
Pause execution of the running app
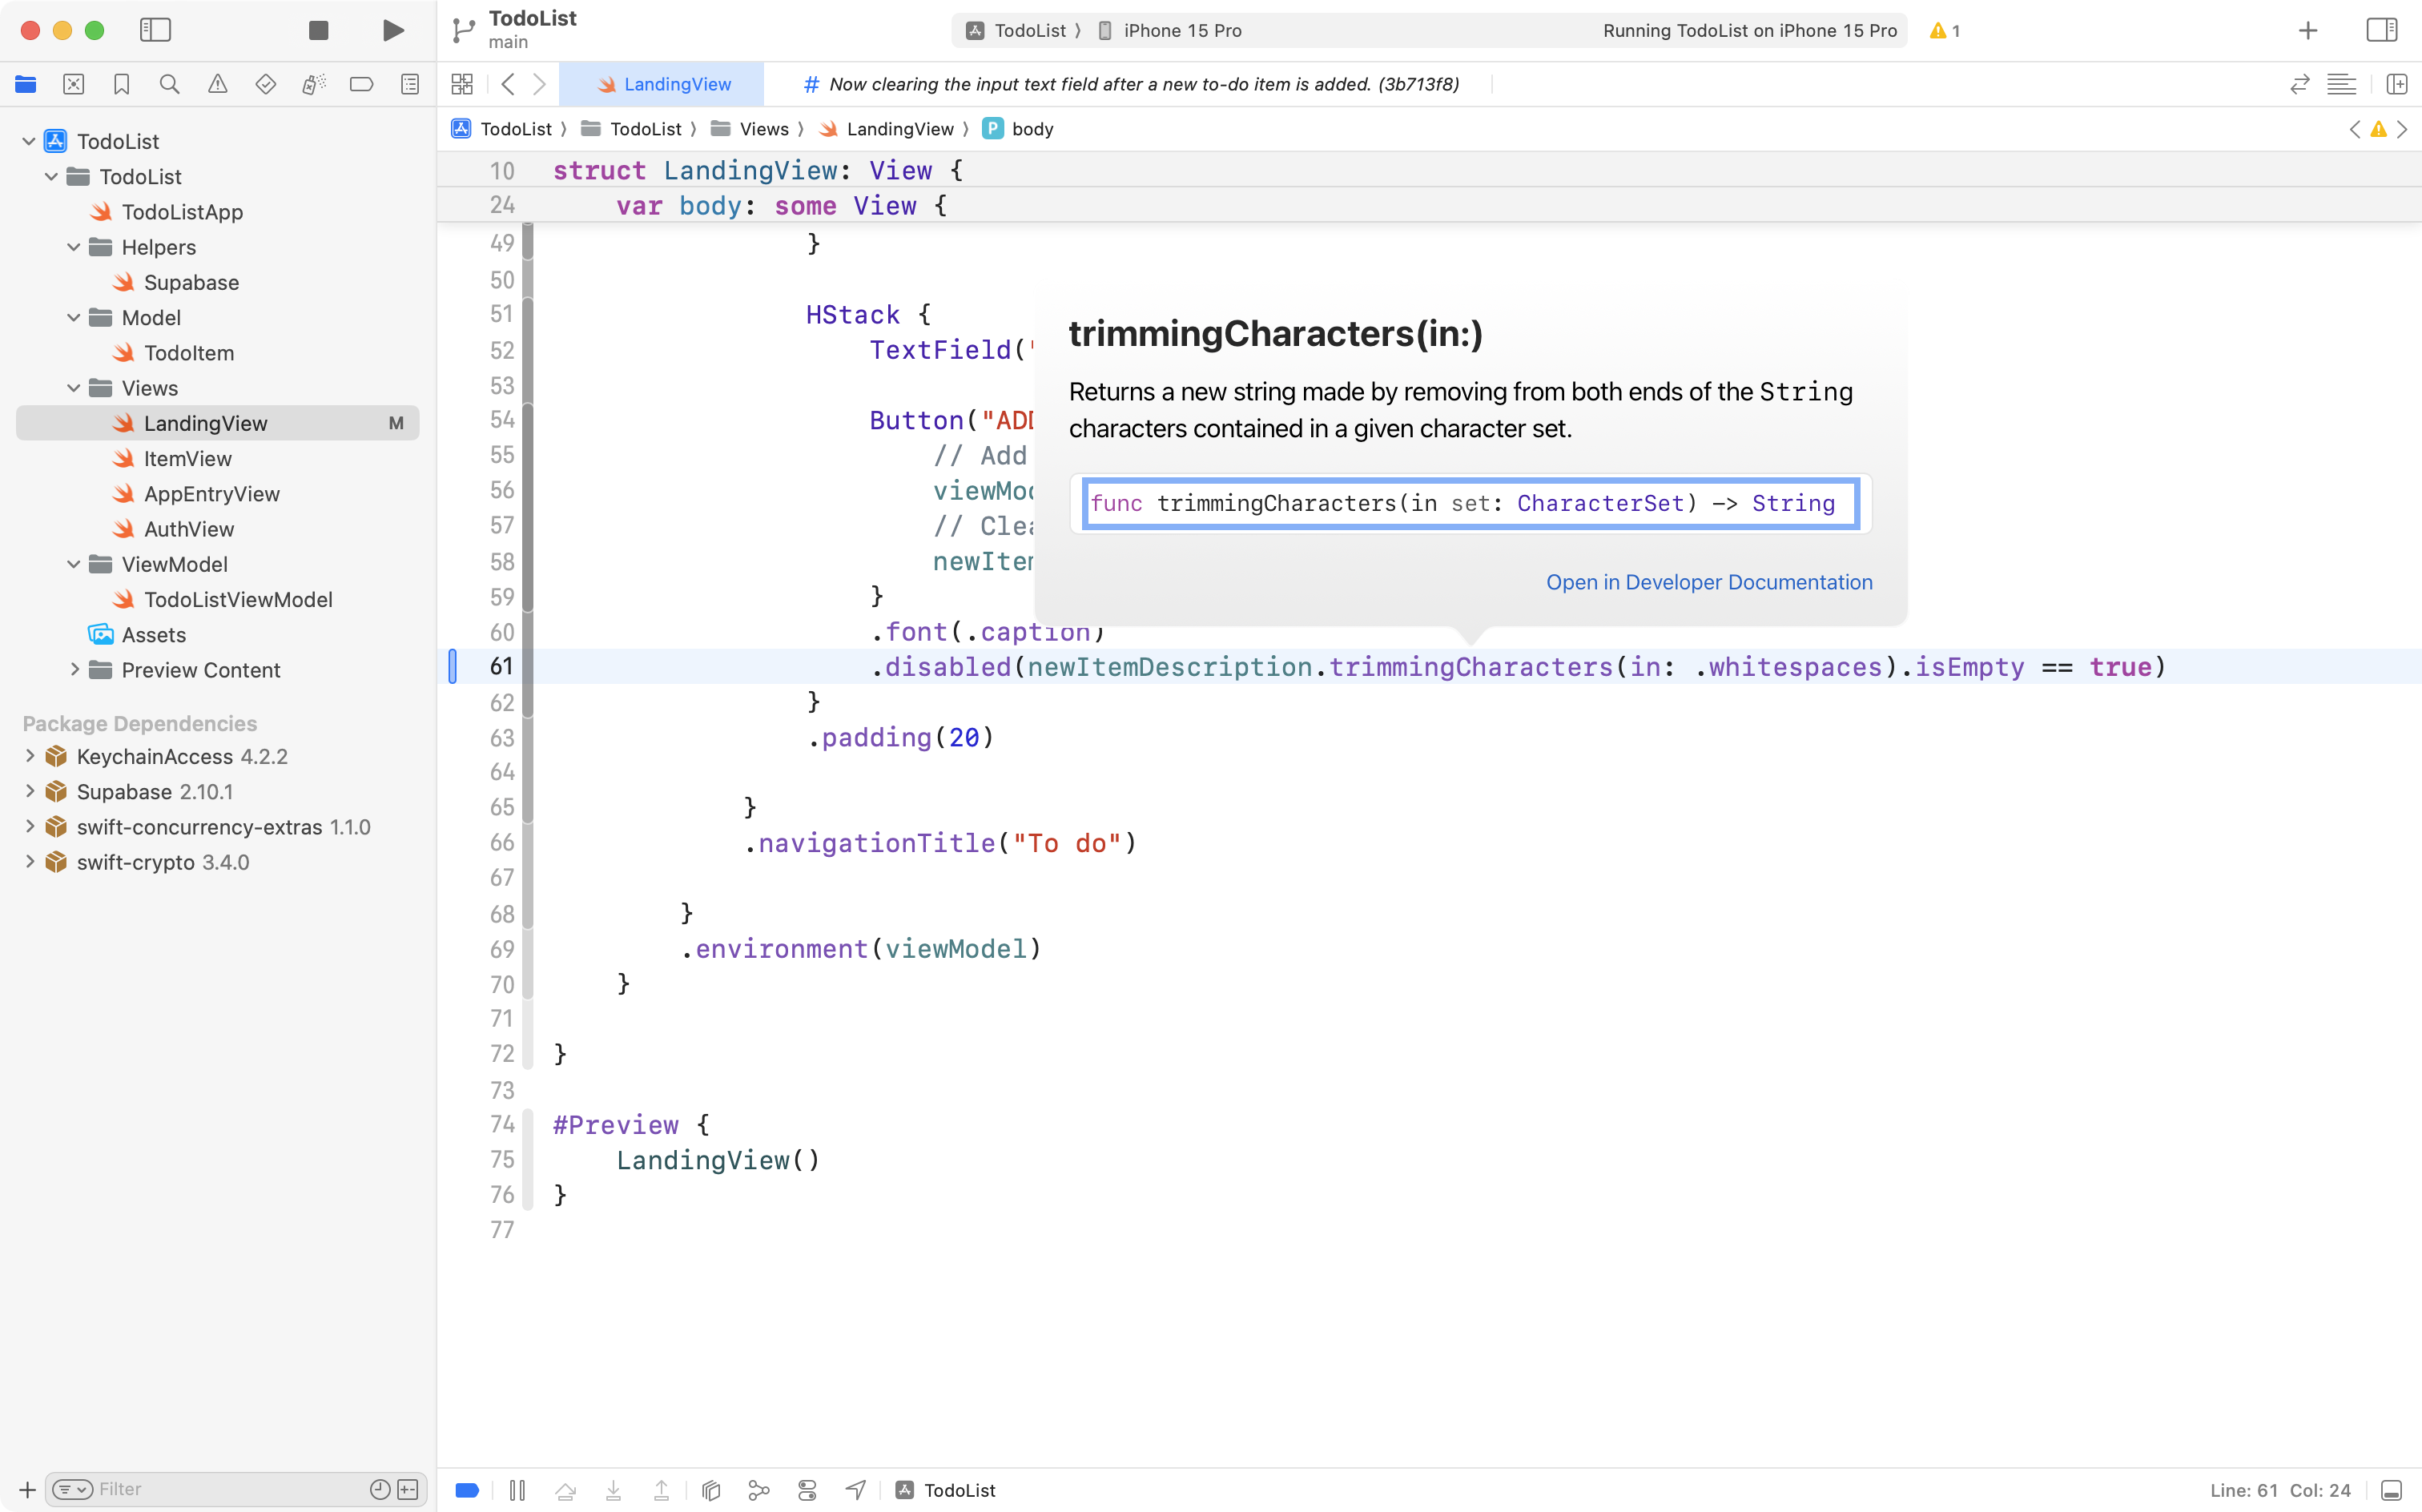(518, 1489)
